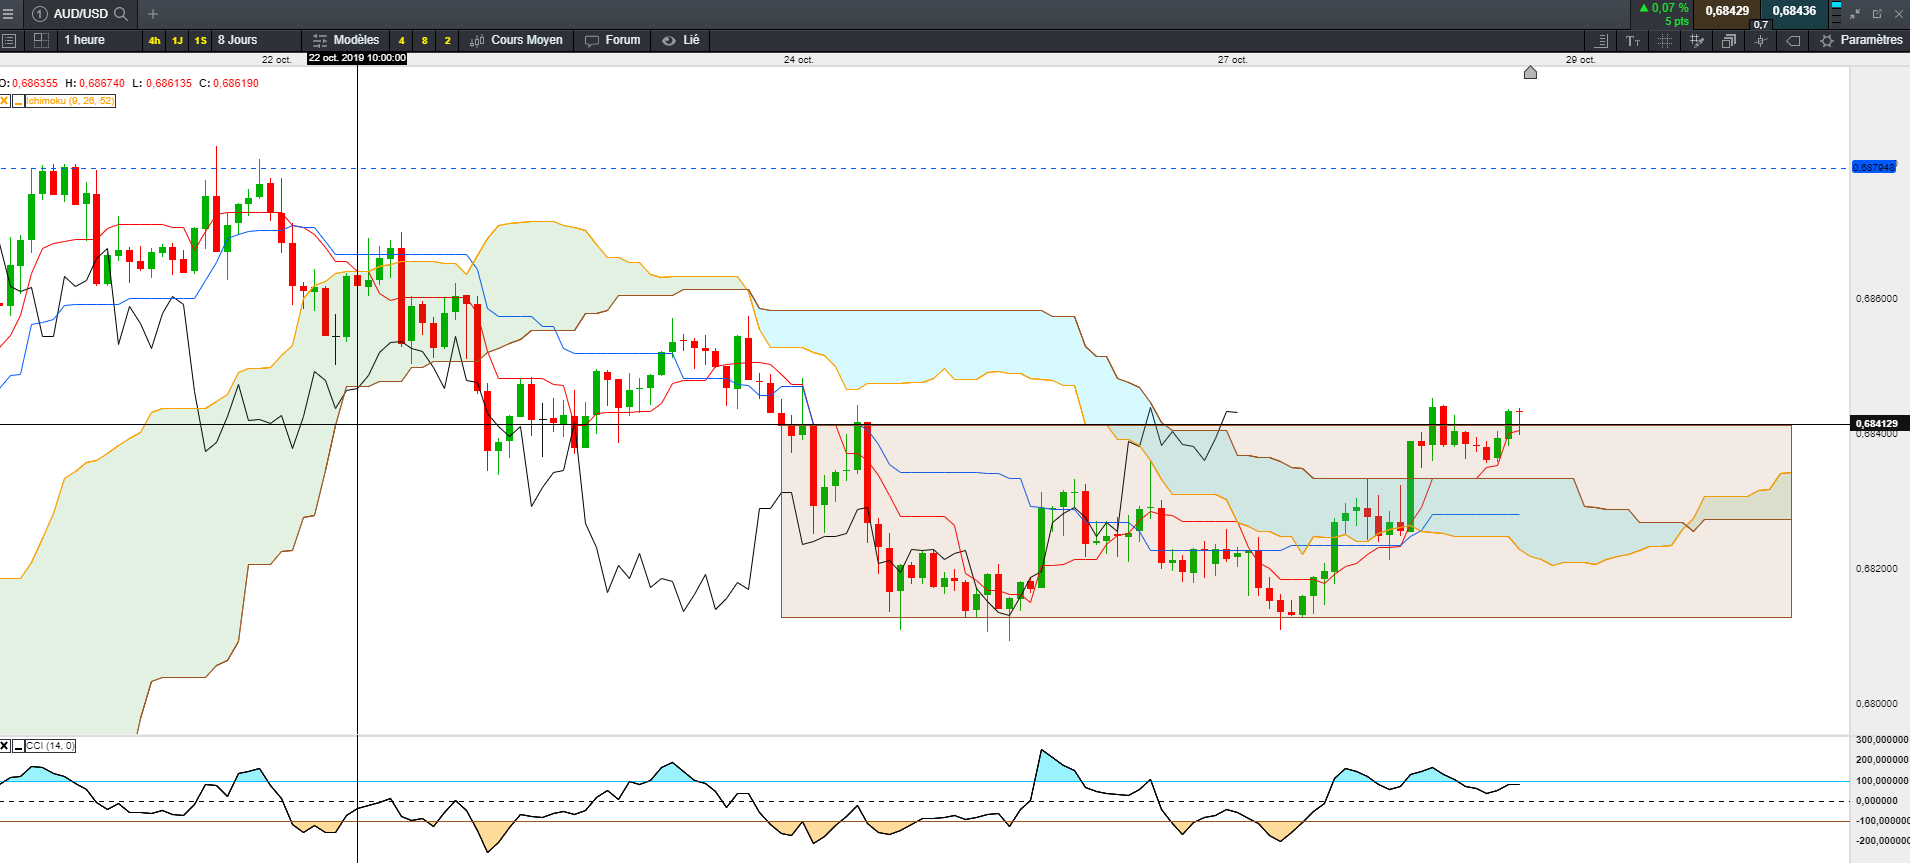Select the price label tag icon
Screen dimensions: 1910x863
1793,41
